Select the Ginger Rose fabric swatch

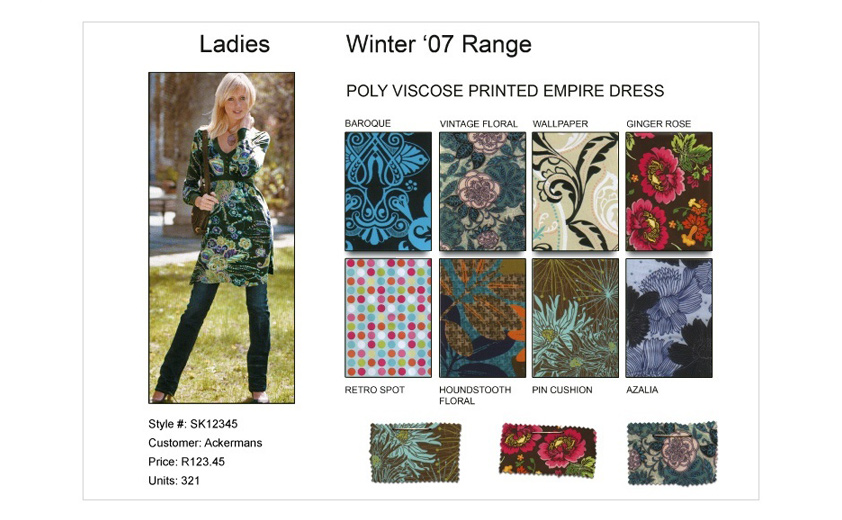coord(669,191)
